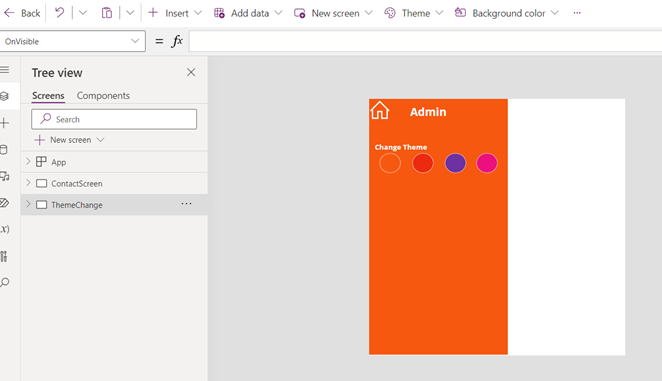Screen dimensions: 662x381
Task: Select ThemeChange in the tree
Action: 77,205
